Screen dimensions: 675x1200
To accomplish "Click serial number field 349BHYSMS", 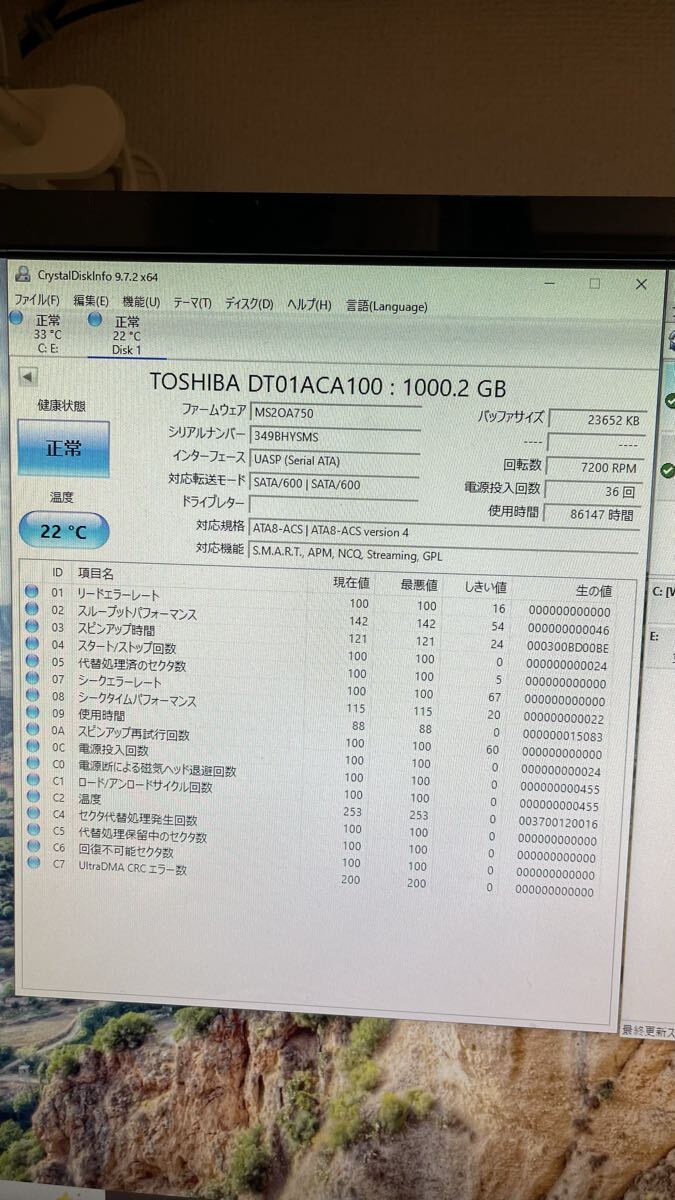I will pos(335,436).
